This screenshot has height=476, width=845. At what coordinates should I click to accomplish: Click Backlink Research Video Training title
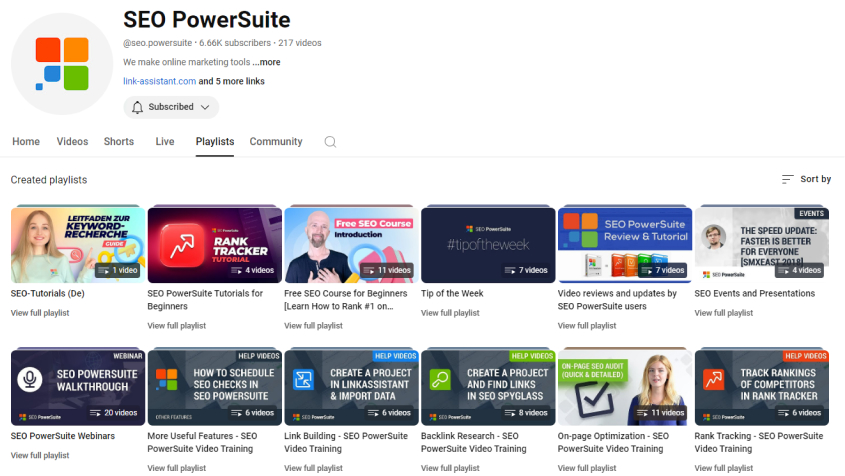474,442
